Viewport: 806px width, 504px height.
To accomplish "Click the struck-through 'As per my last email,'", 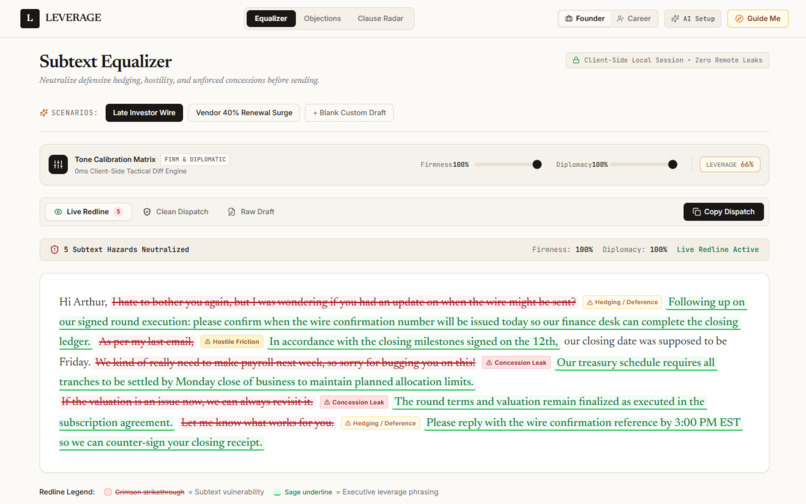I will click(146, 341).
